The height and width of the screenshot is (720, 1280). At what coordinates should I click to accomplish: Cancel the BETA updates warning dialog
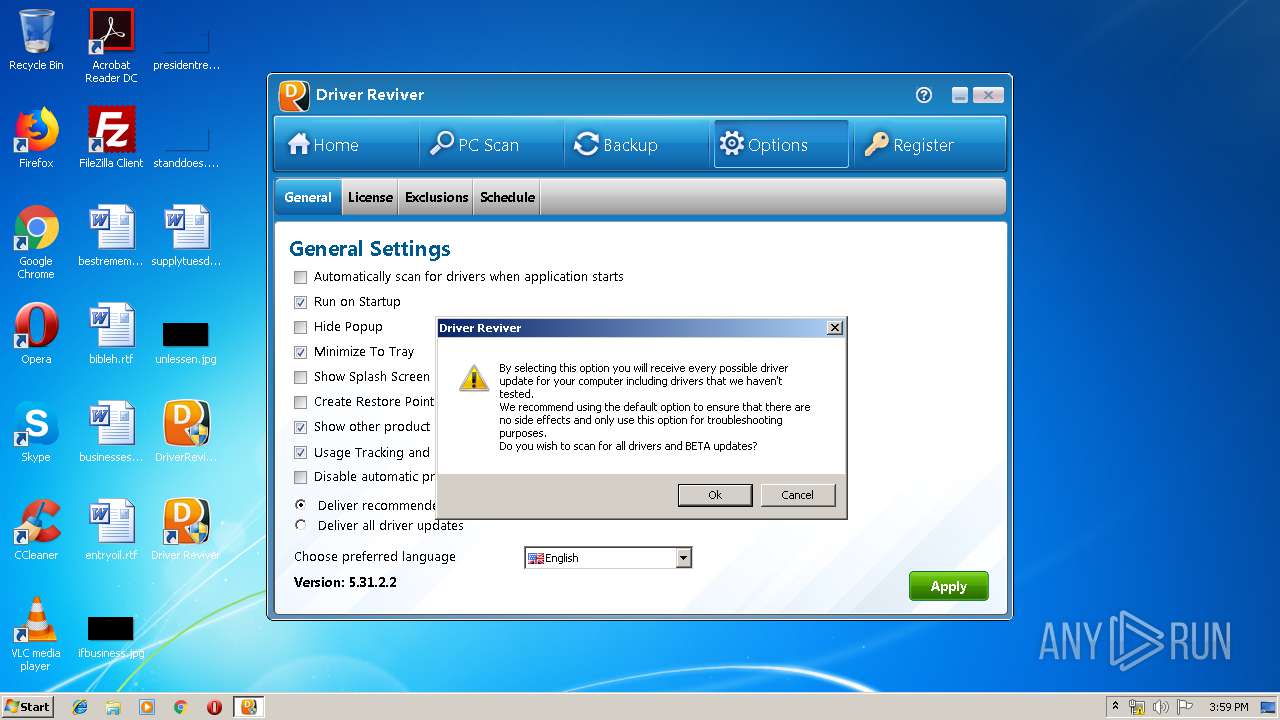coord(797,495)
